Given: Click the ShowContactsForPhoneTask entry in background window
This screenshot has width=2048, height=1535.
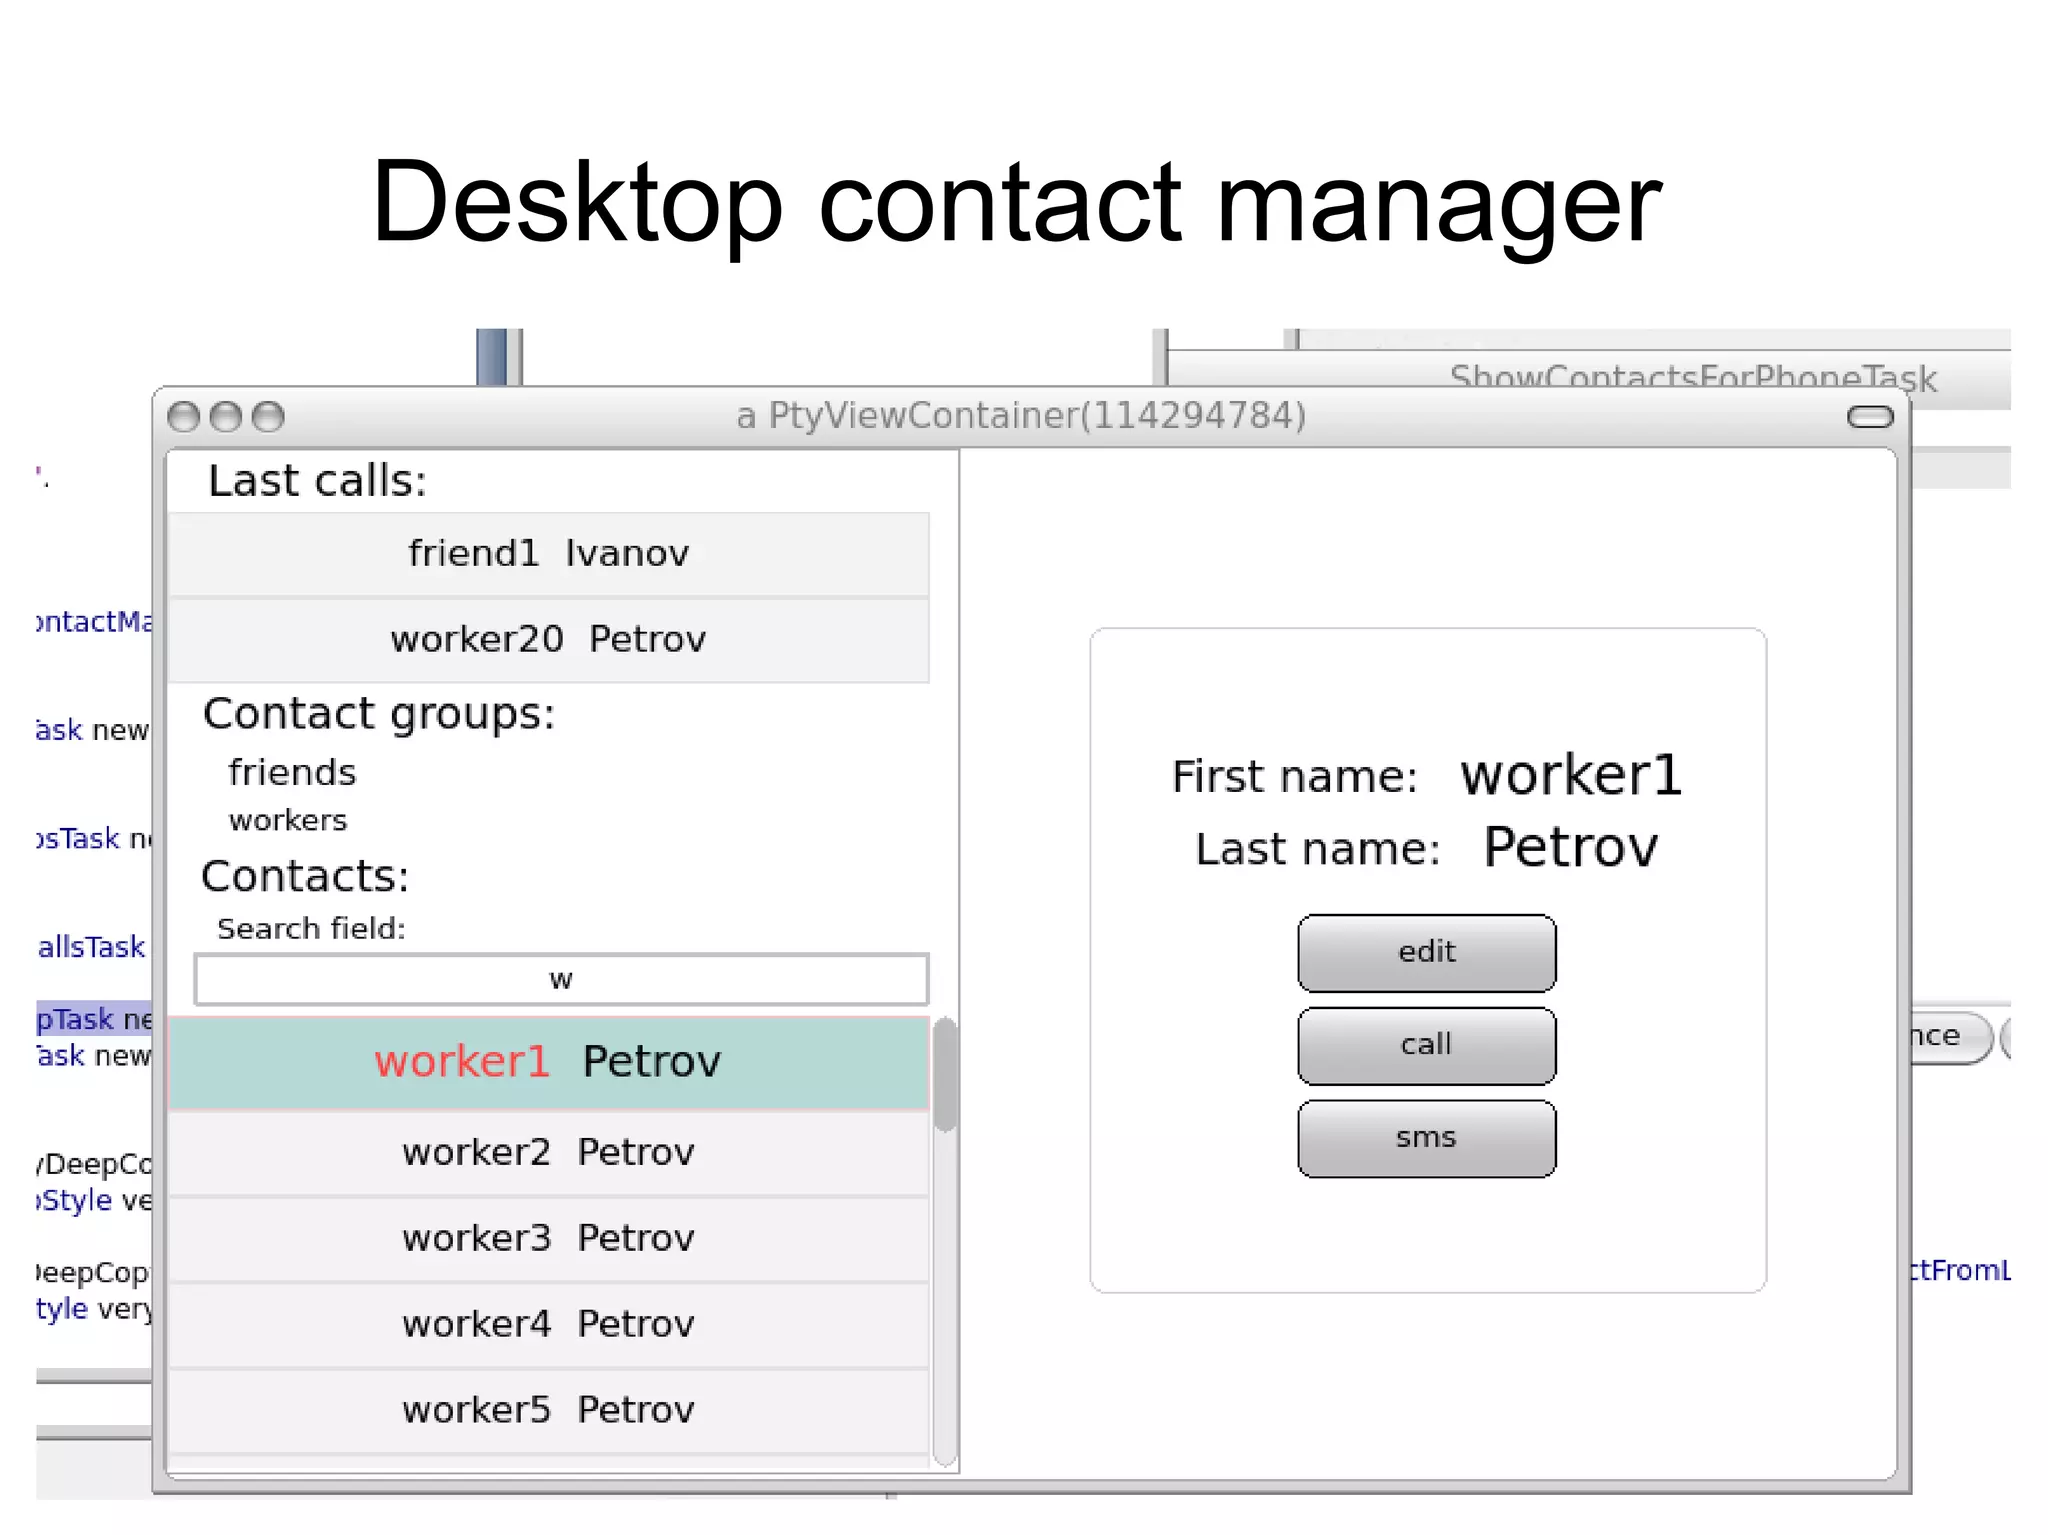Looking at the screenshot, I should tap(1692, 378).
